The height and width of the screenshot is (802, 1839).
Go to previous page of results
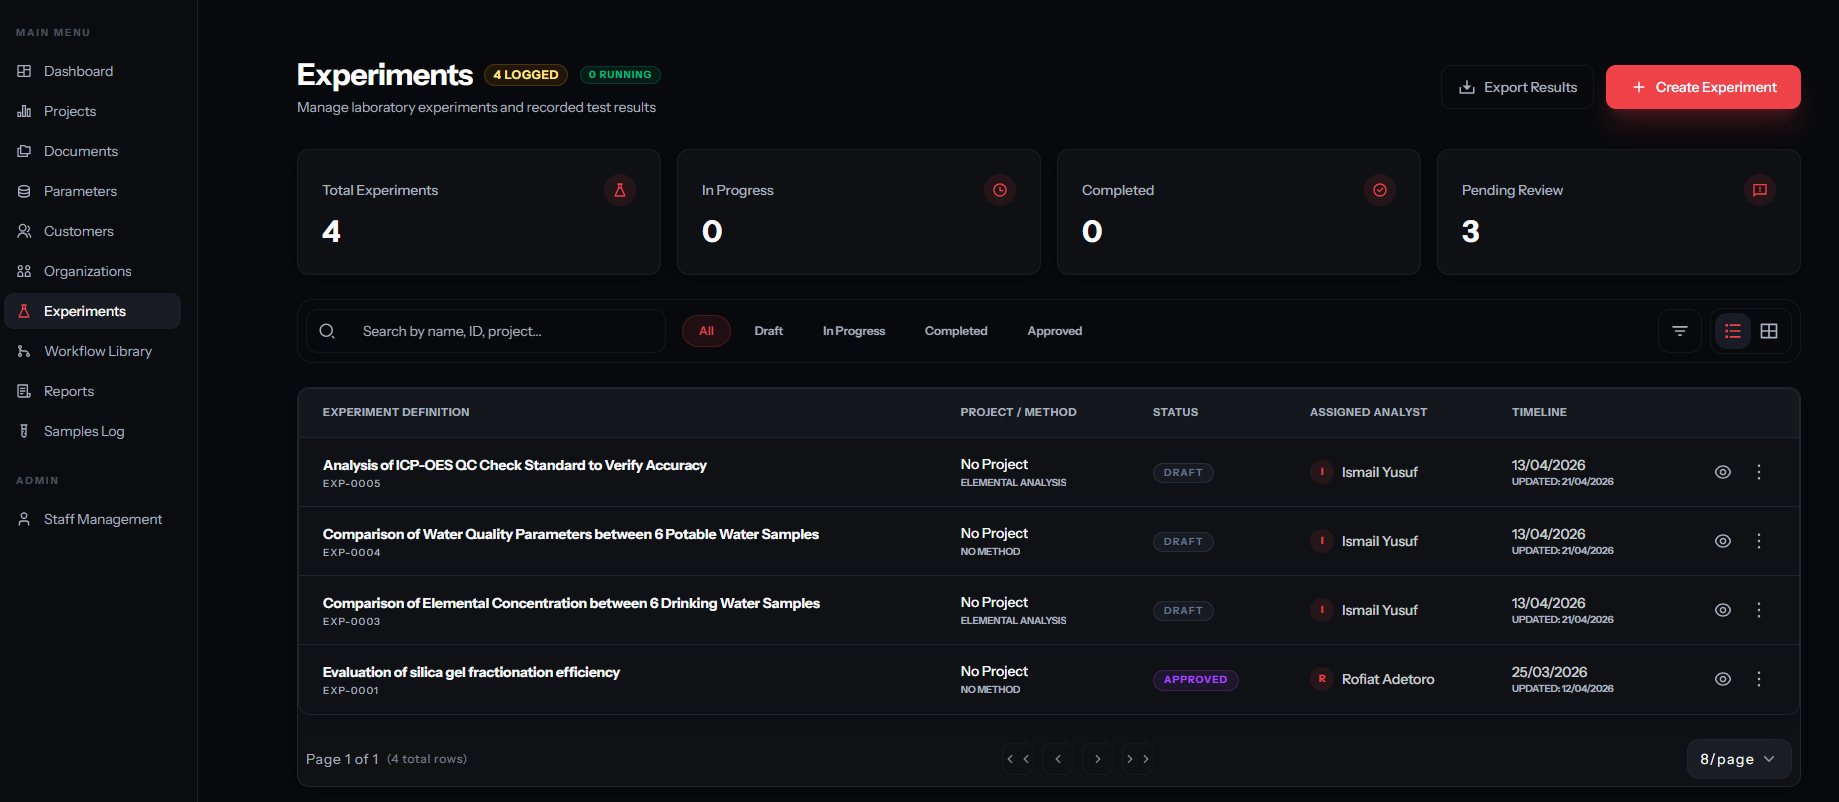(x=1058, y=759)
